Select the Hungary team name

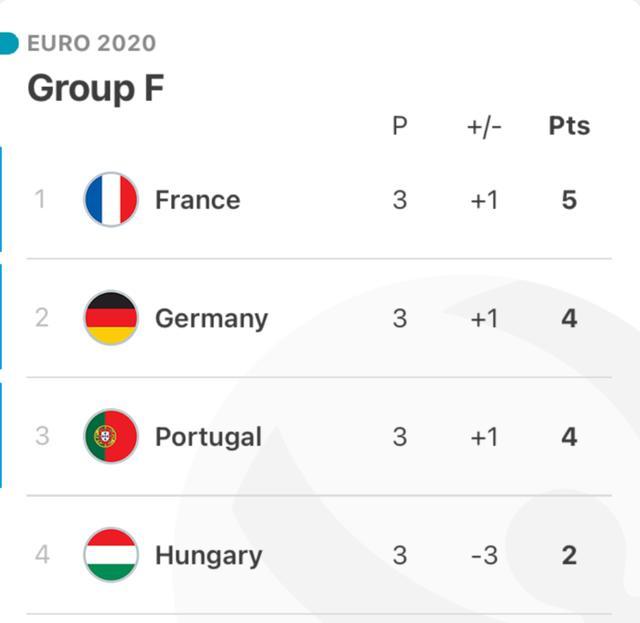click(x=208, y=555)
